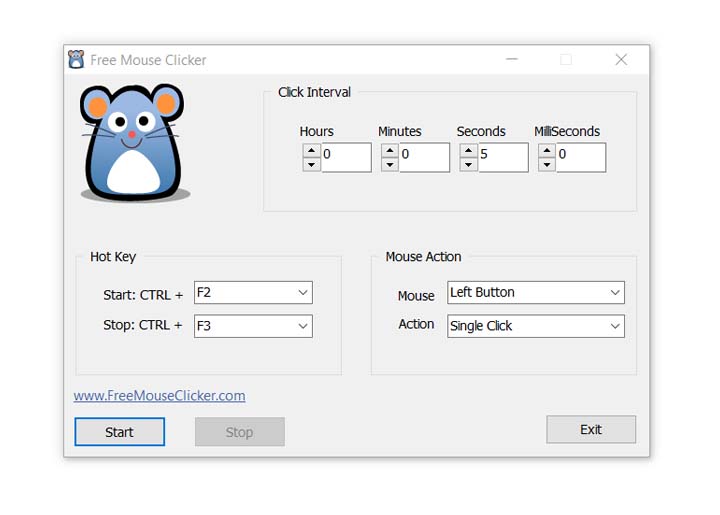The image size is (720, 515).
Task: Focus the Hours input field
Action: point(346,157)
